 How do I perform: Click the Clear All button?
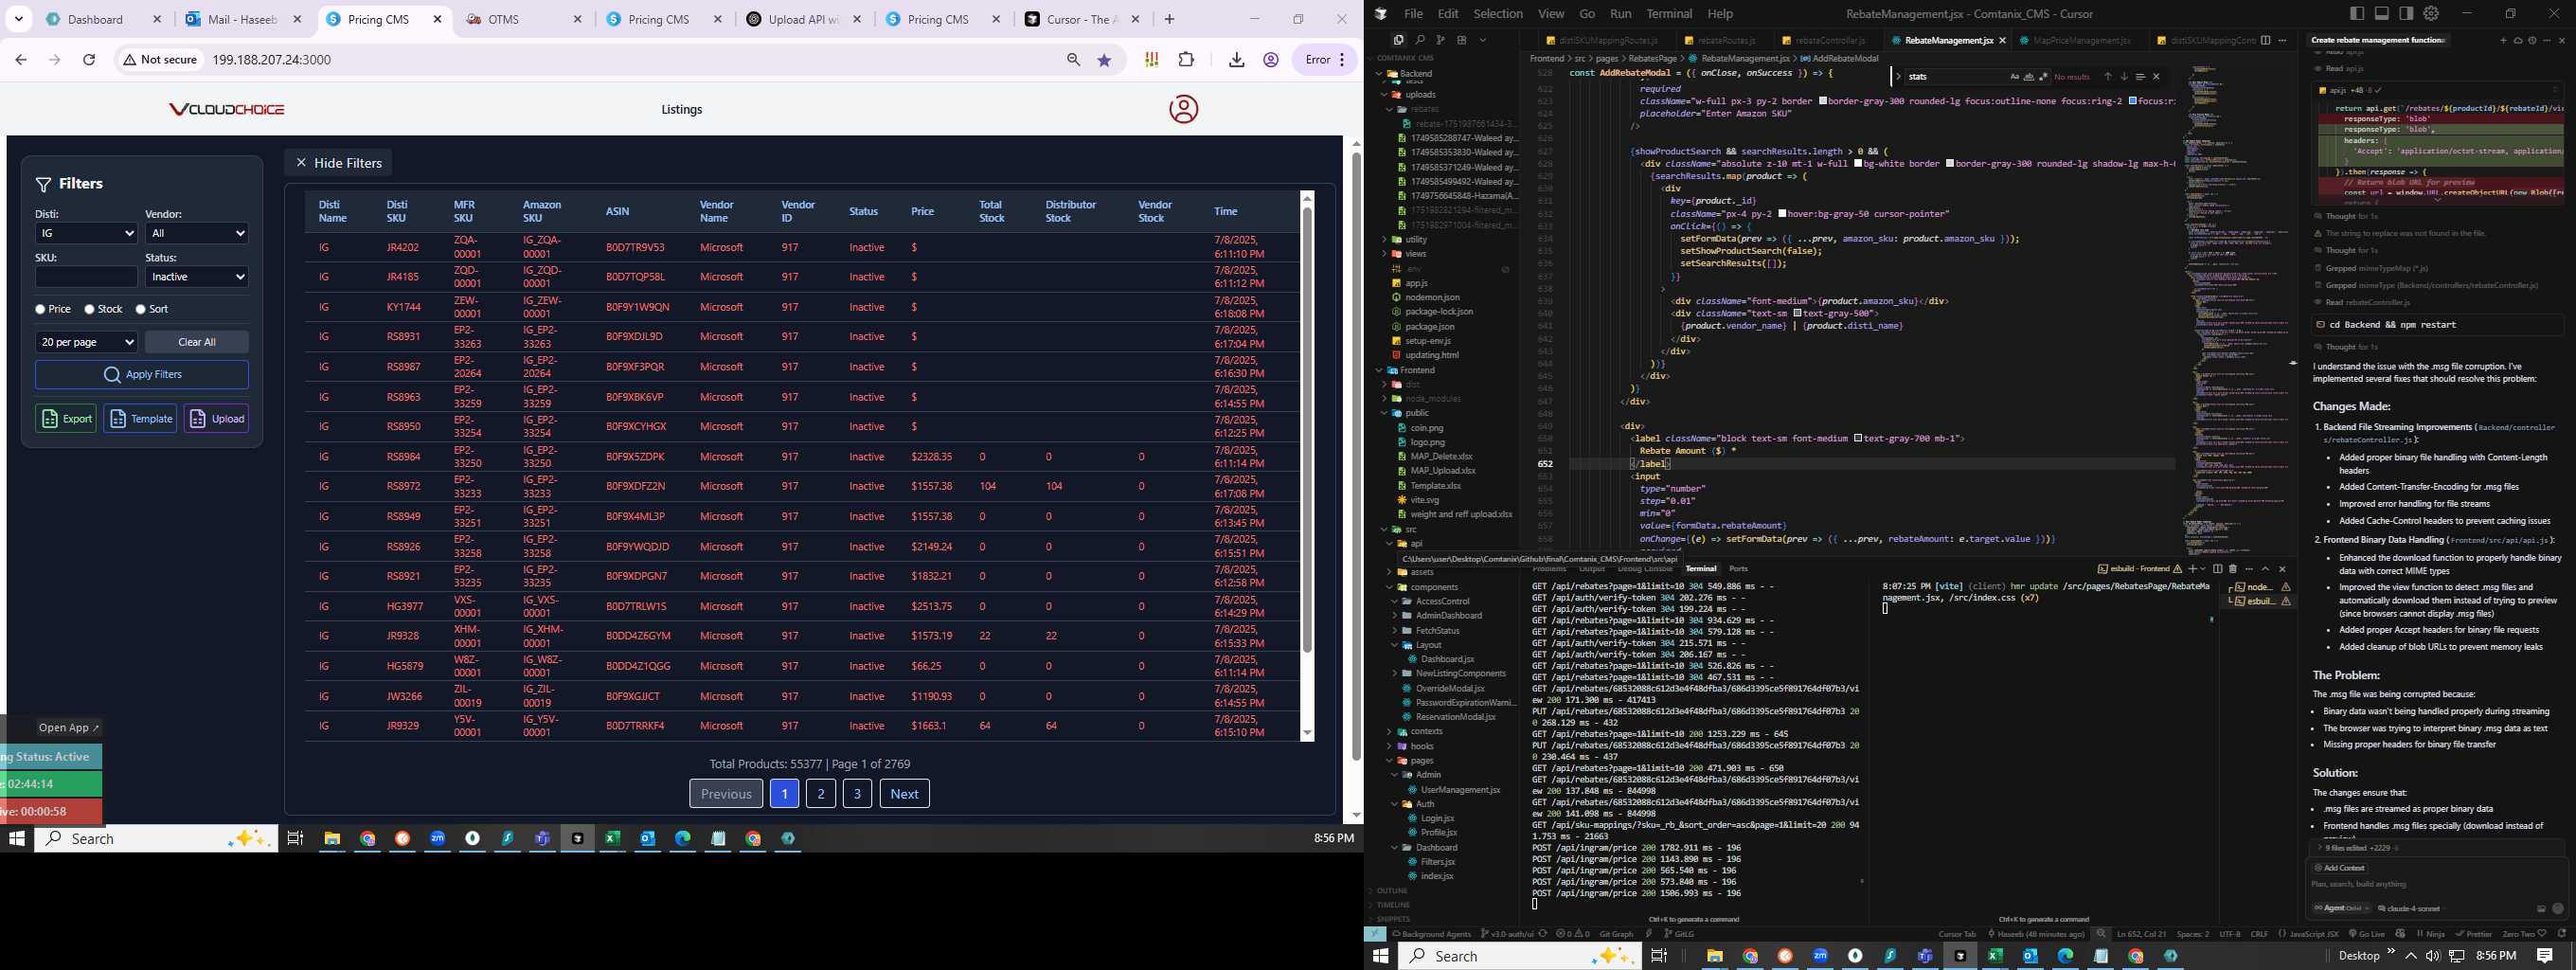(x=197, y=342)
